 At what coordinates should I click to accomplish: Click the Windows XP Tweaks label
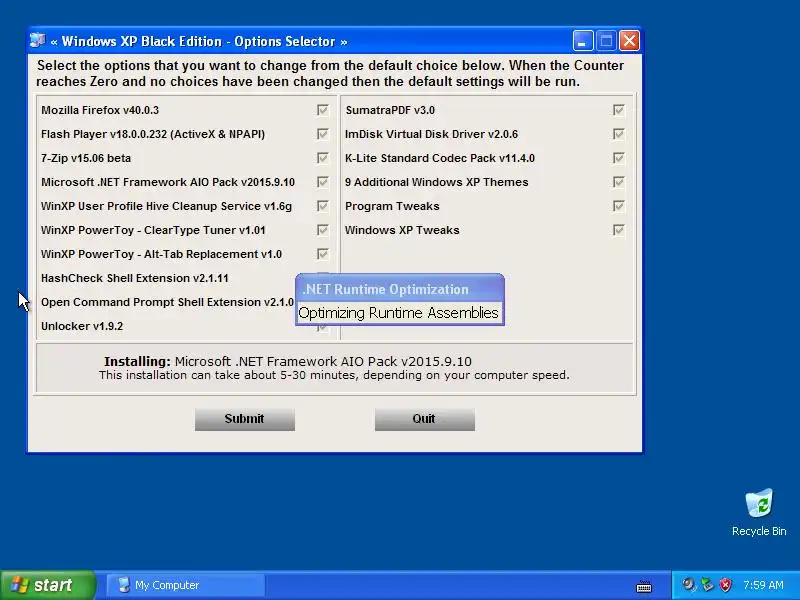click(402, 230)
